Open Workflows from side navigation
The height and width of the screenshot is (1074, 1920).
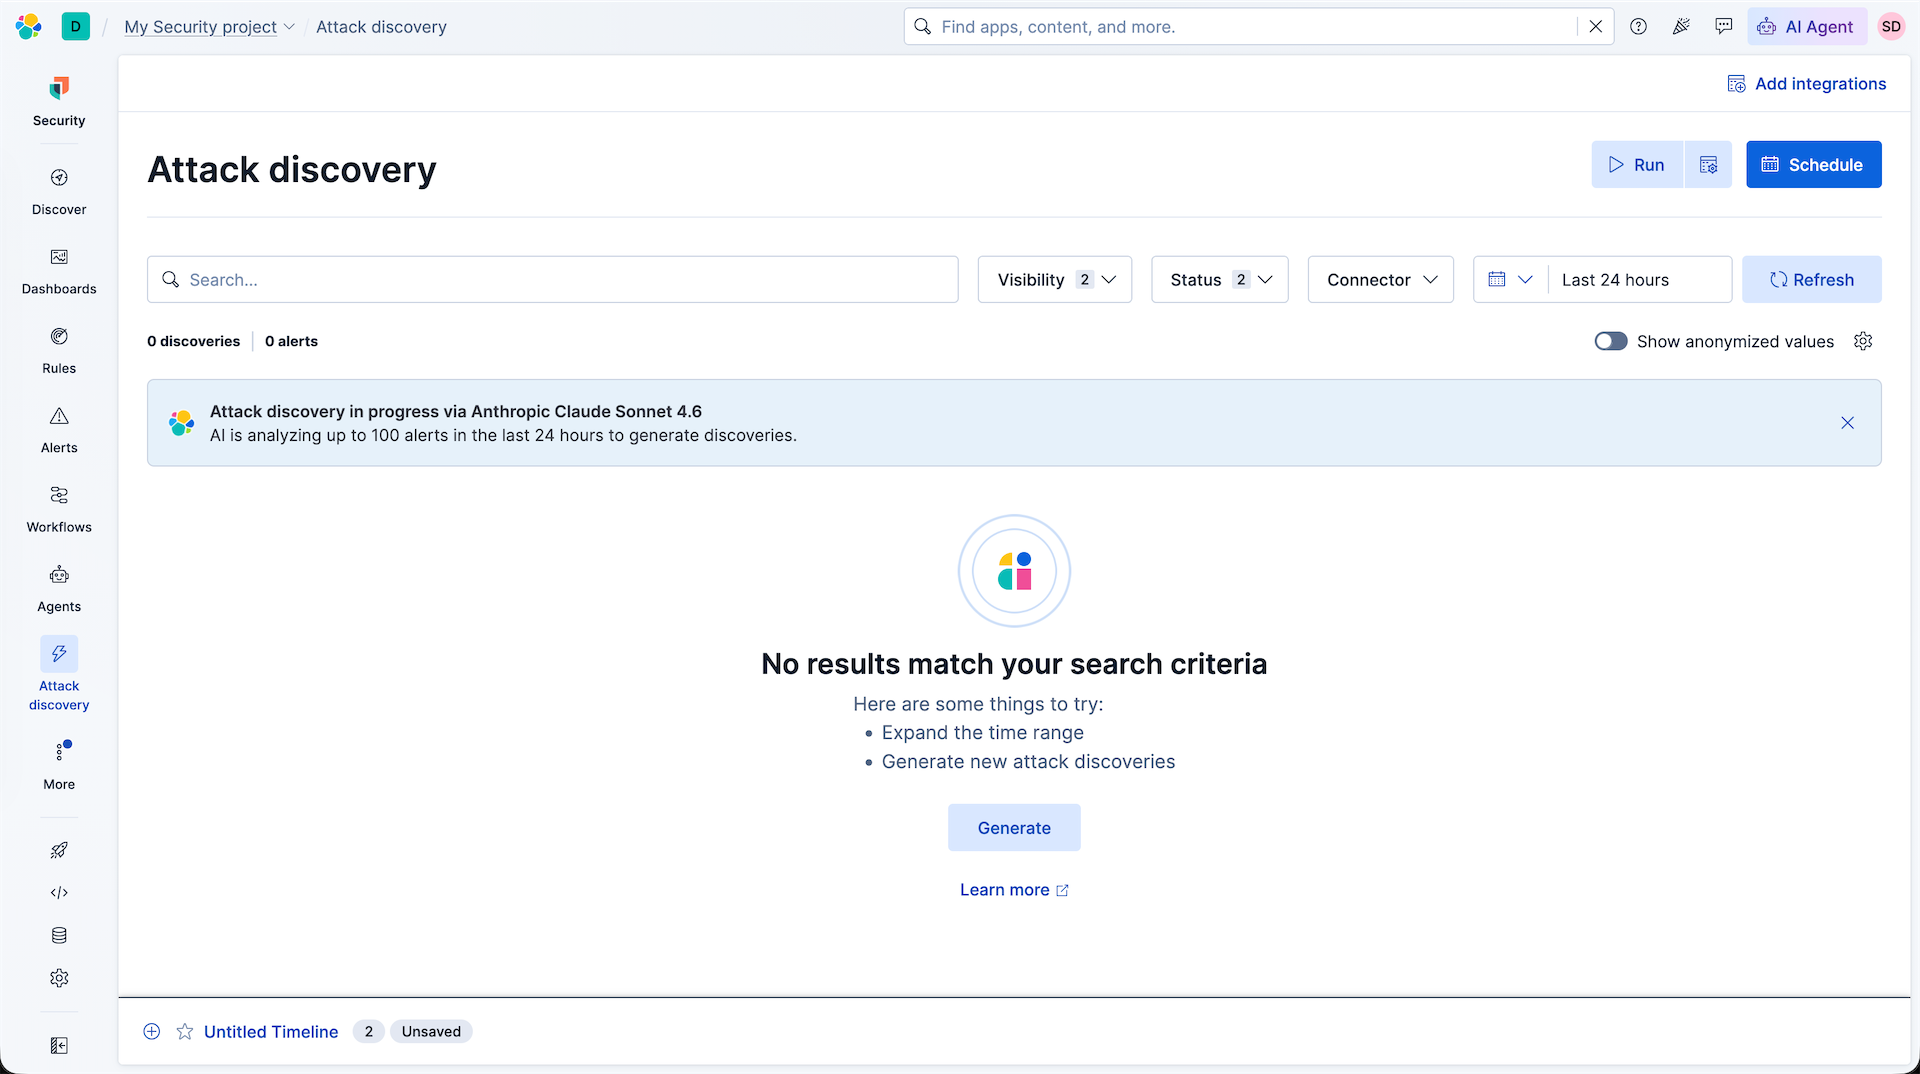[59, 510]
